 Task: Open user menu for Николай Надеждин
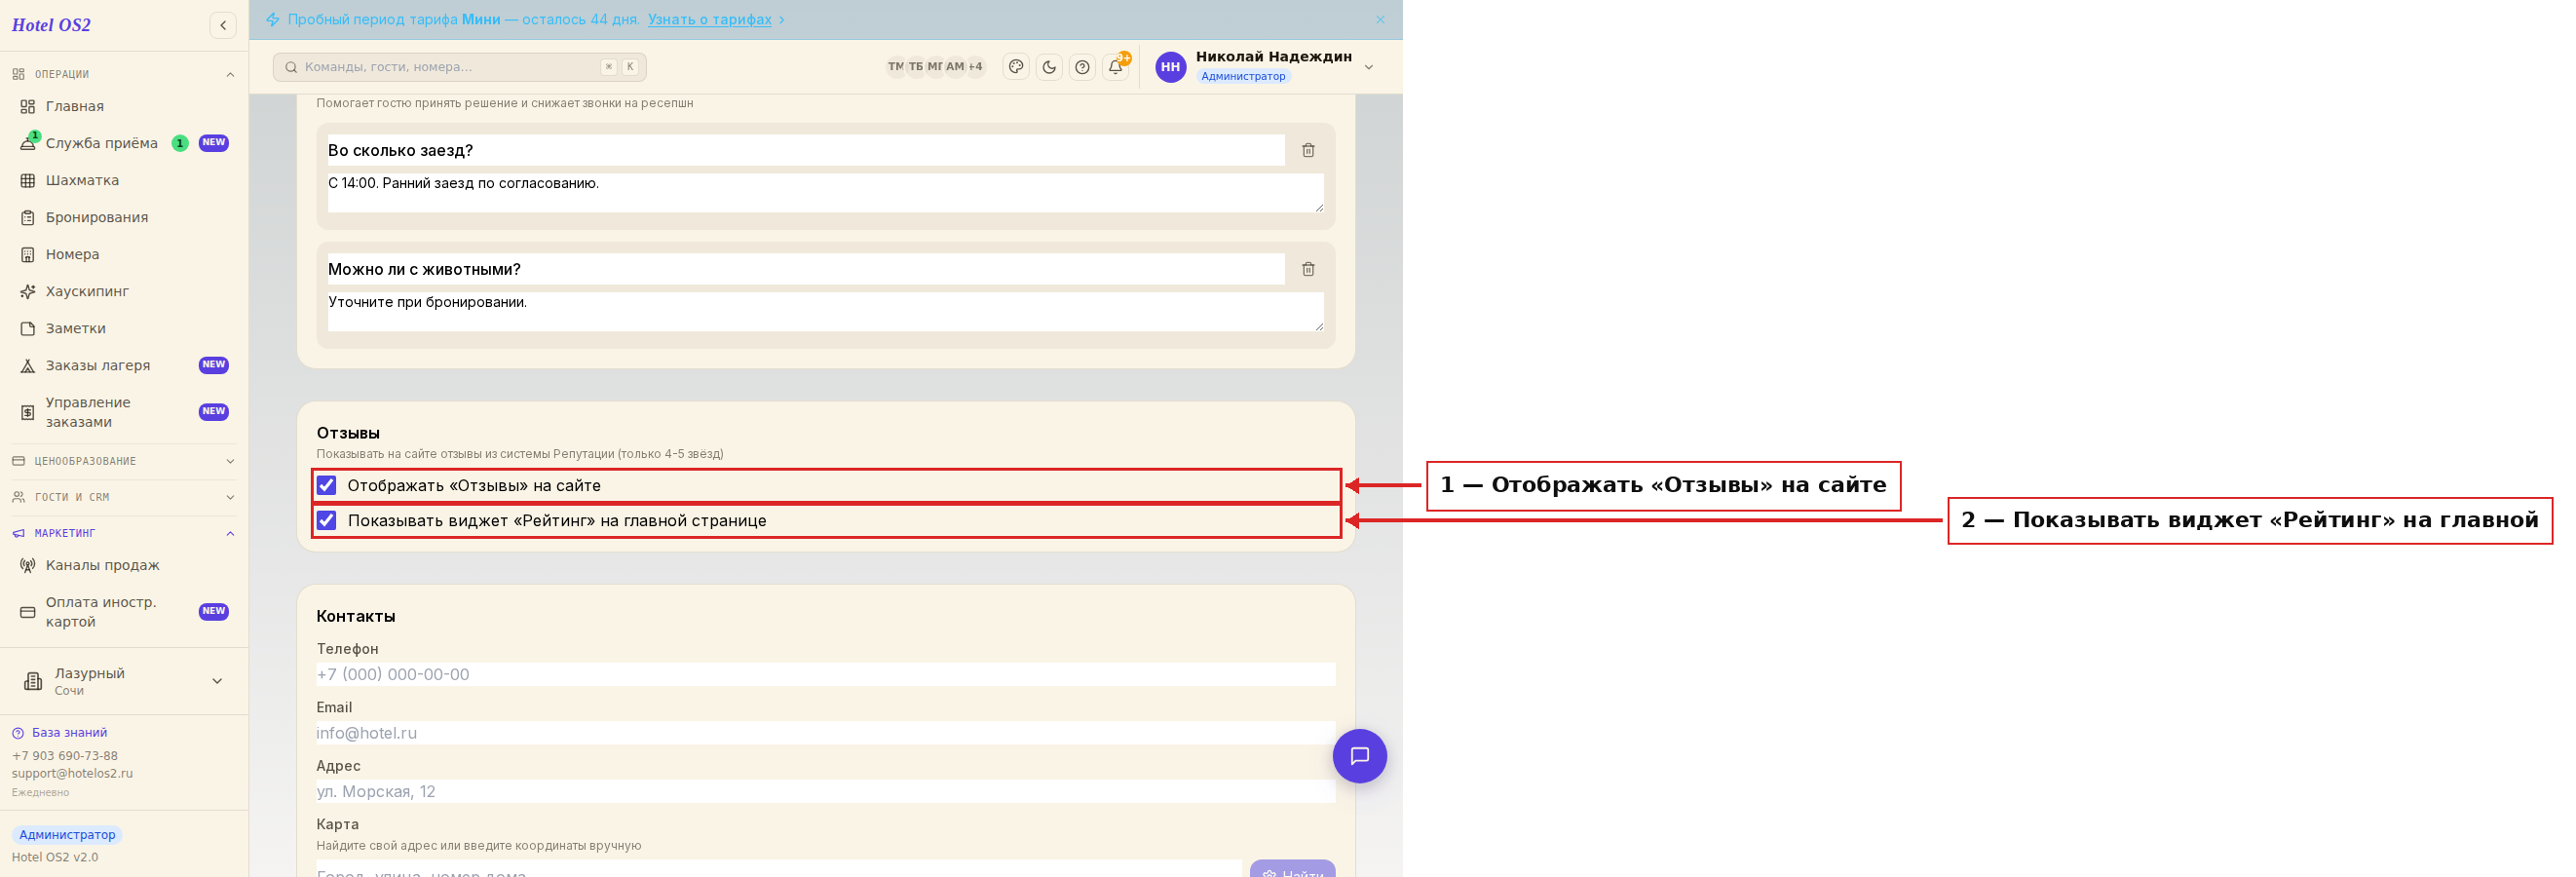coord(1266,66)
